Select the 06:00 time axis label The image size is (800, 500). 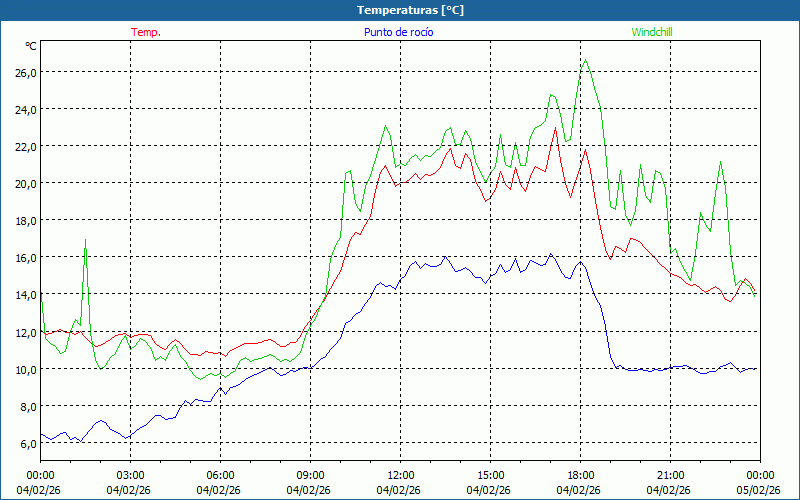click(220, 475)
